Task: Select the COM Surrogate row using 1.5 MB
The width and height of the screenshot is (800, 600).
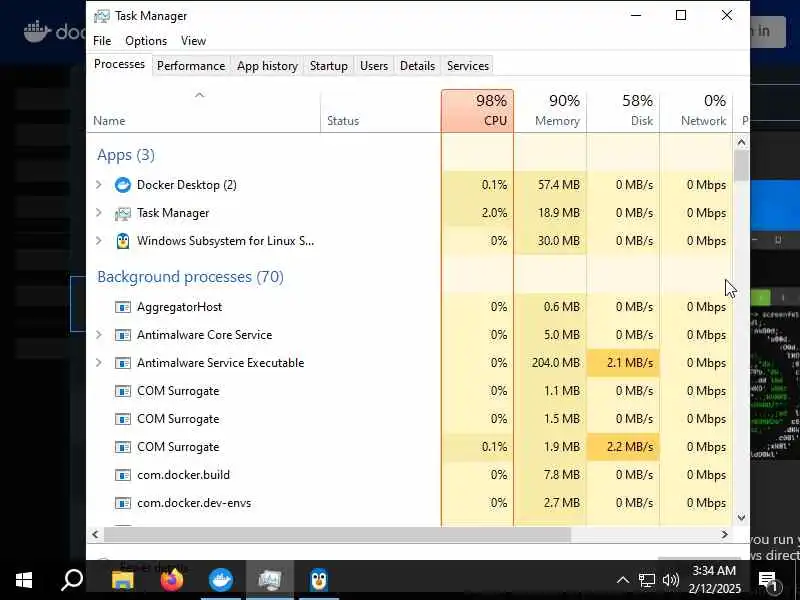Action: (409, 419)
